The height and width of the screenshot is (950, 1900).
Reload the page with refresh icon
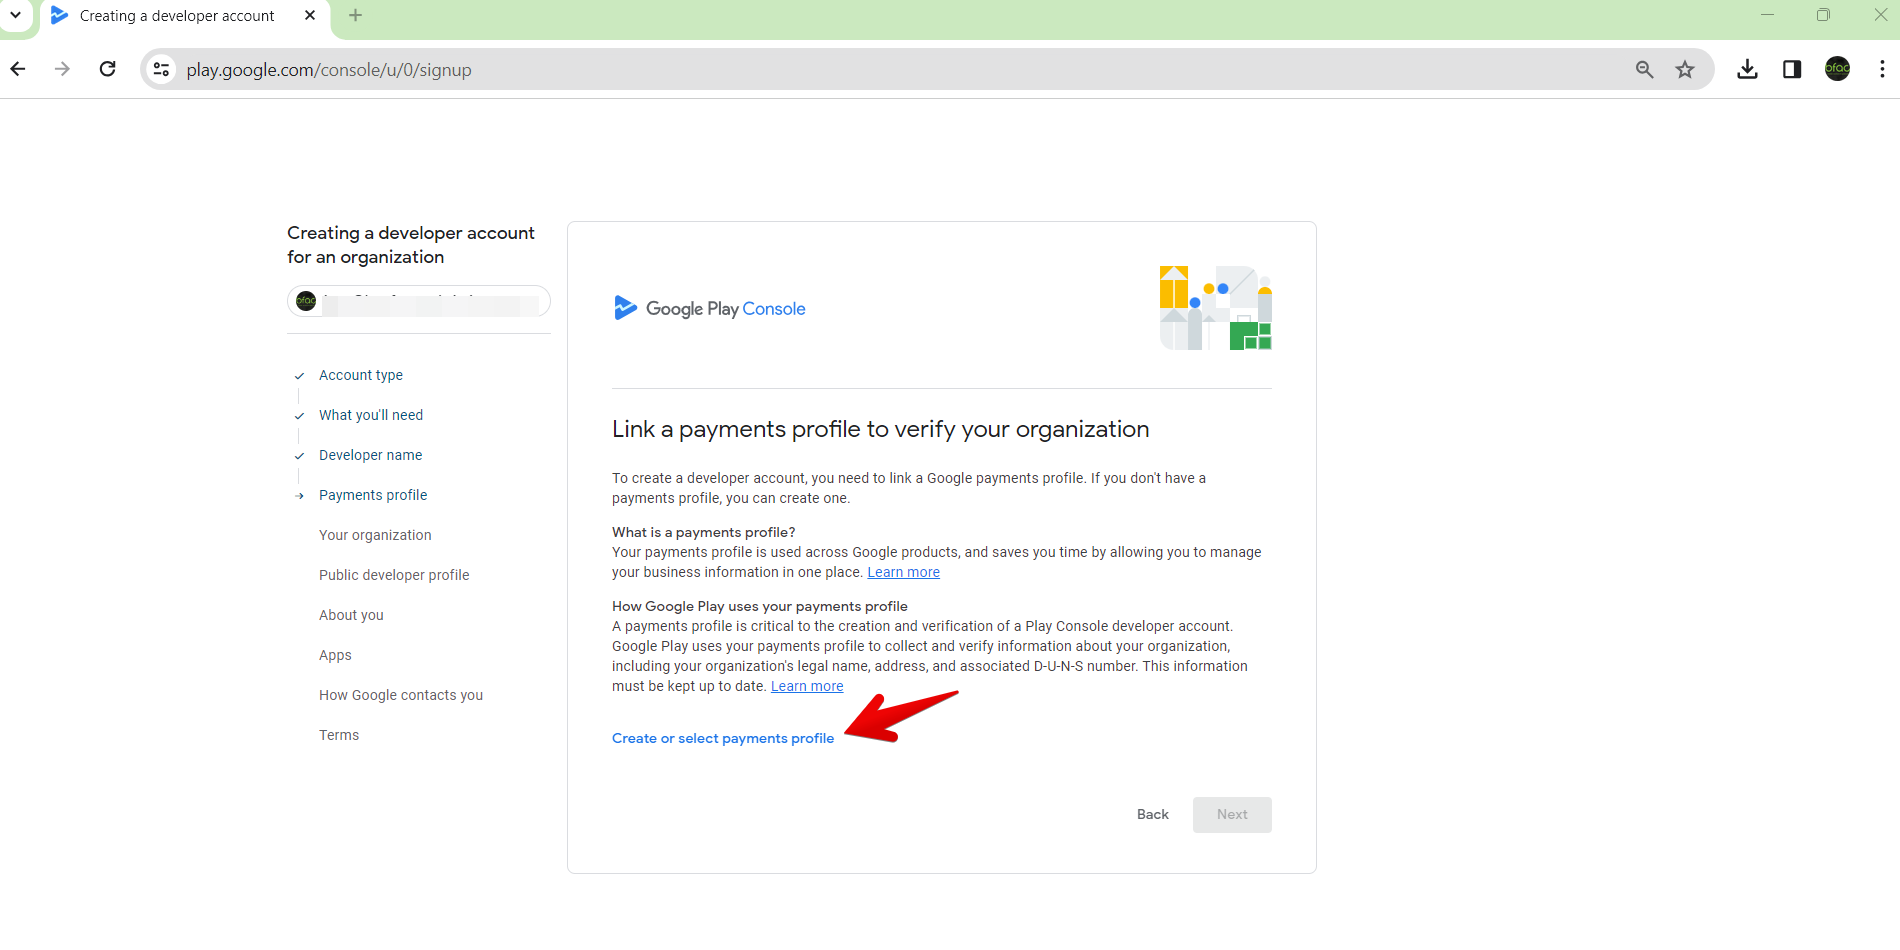pos(108,69)
